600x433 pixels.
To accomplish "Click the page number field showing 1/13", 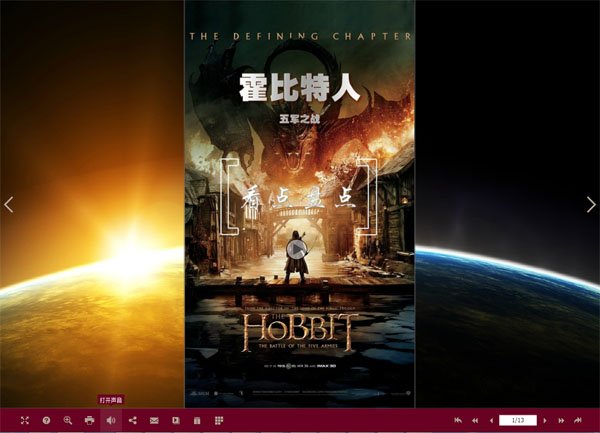I will point(518,420).
